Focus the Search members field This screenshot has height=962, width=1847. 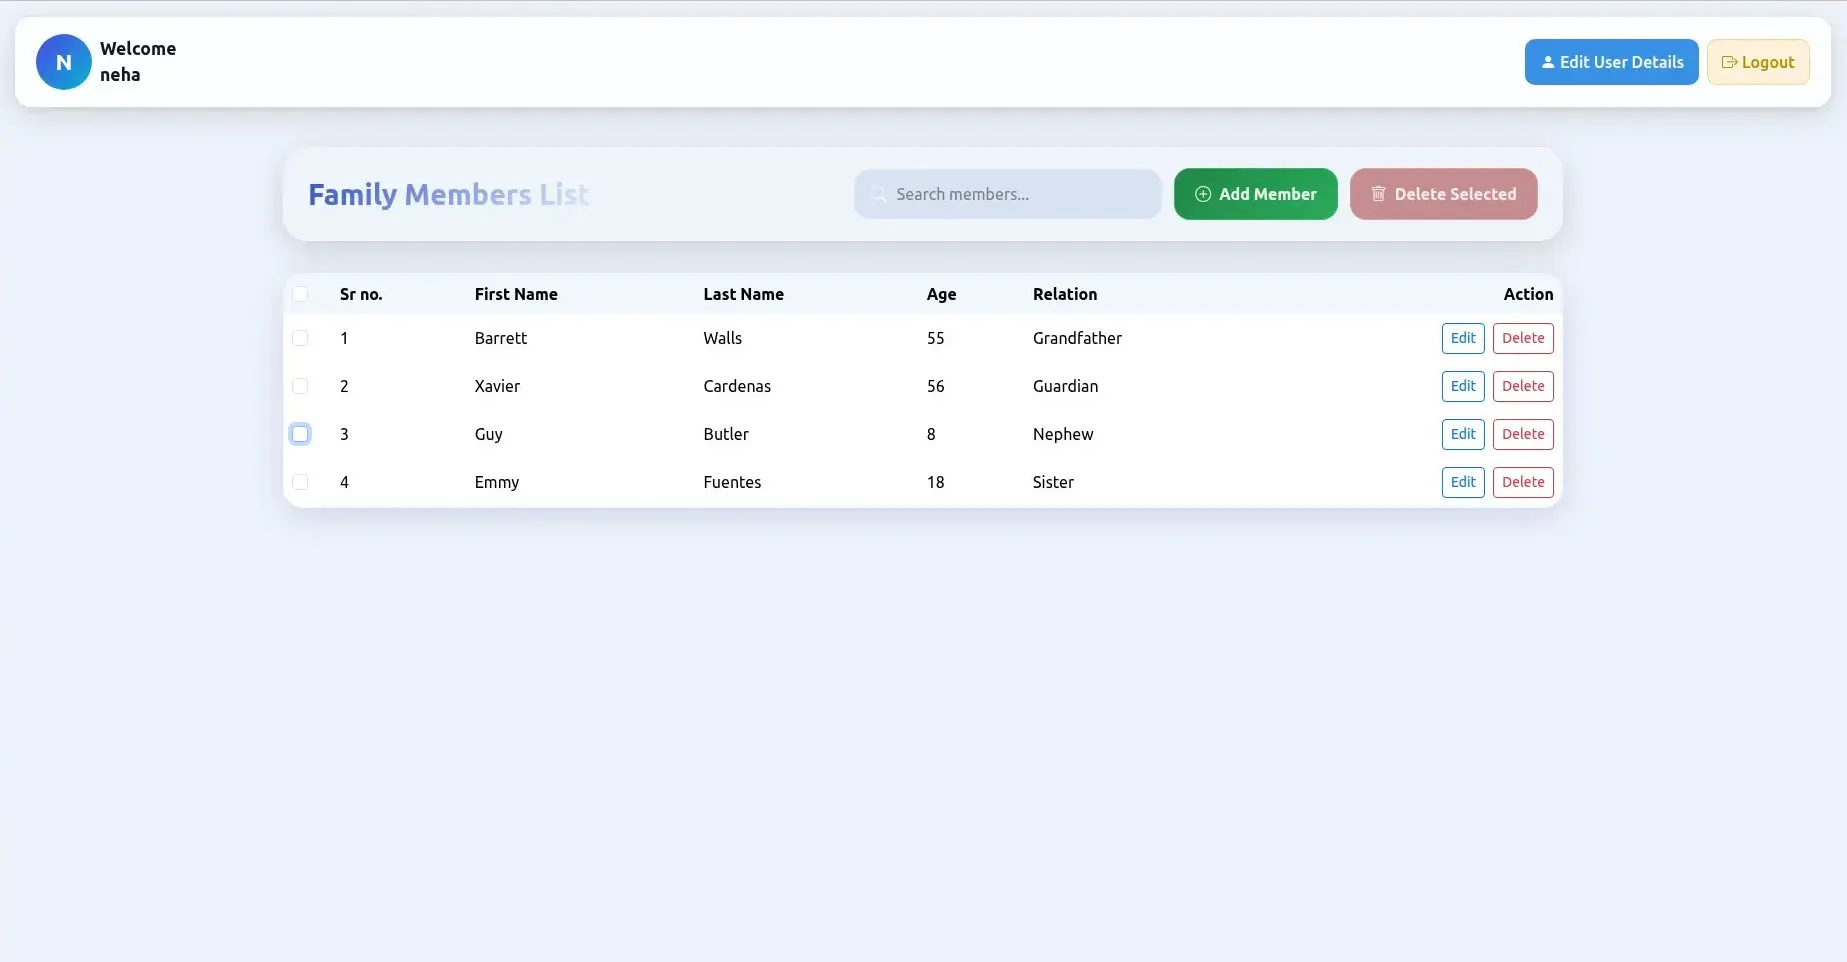pyautogui.click(x=1007, y=194)
